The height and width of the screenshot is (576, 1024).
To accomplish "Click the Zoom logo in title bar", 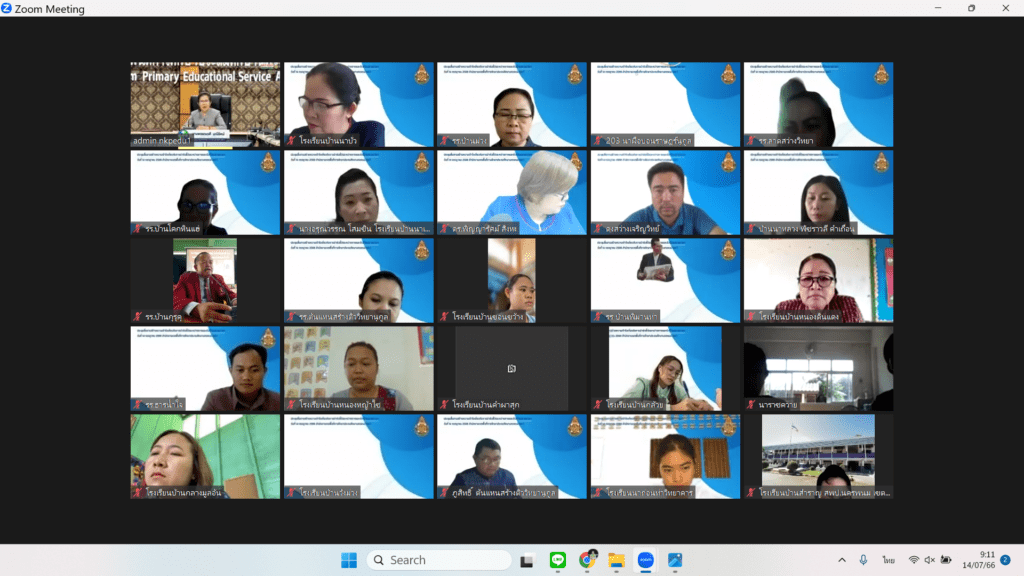I will tap(7, 8).
